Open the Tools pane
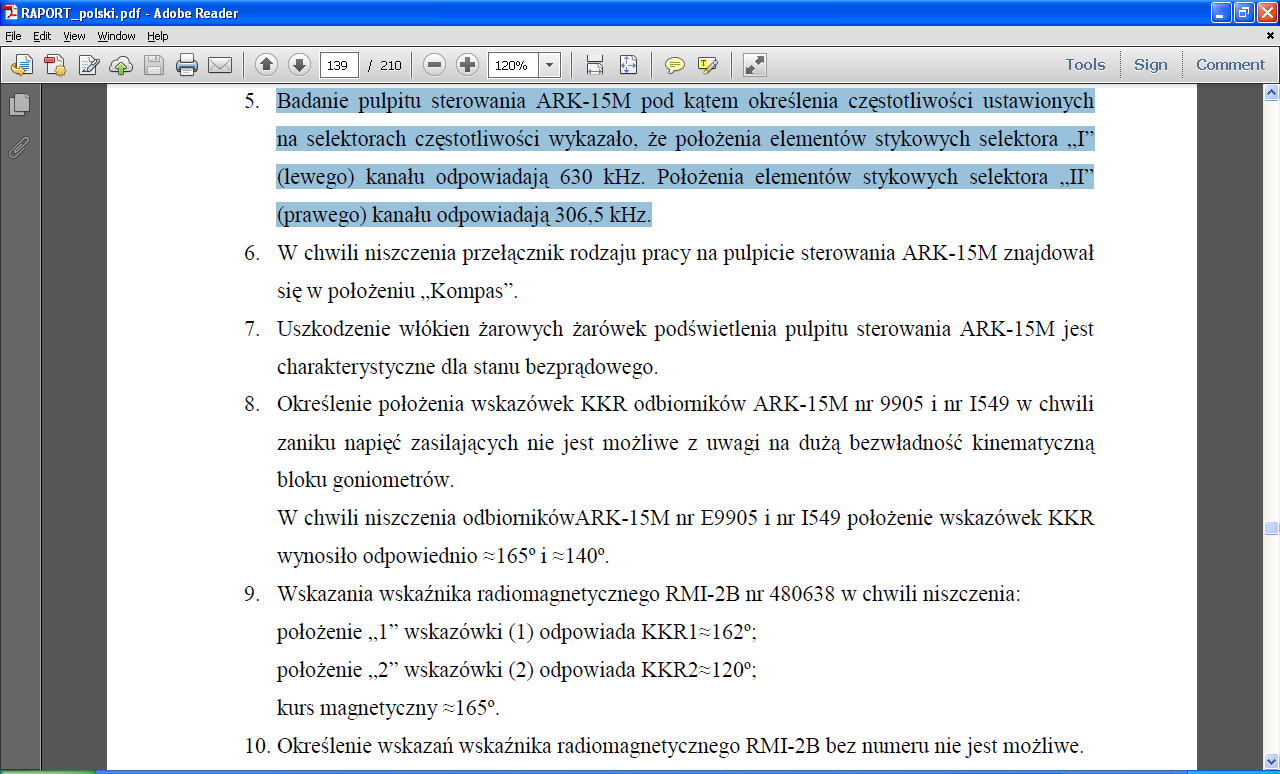This screenshot has height=774, width=1280. pos(1085,65)
